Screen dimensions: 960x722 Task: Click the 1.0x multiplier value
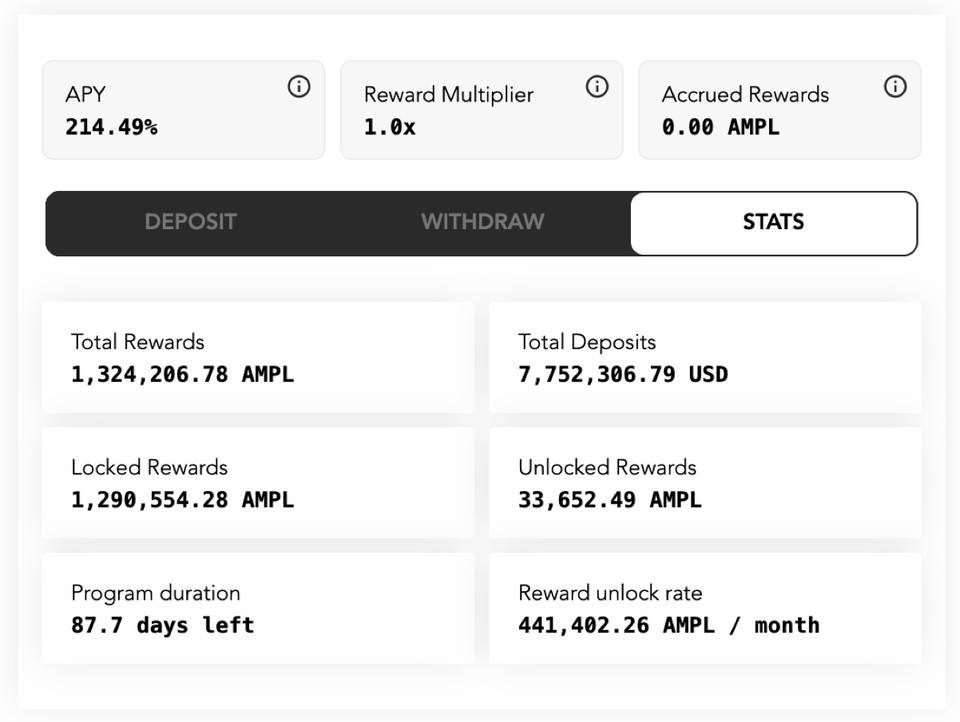(390, 127)
